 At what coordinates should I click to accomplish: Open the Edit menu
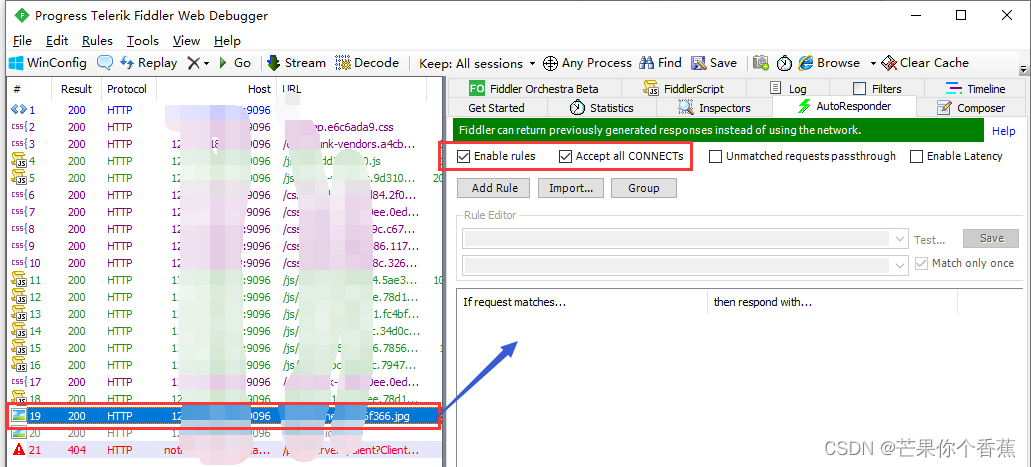[57, 41]
